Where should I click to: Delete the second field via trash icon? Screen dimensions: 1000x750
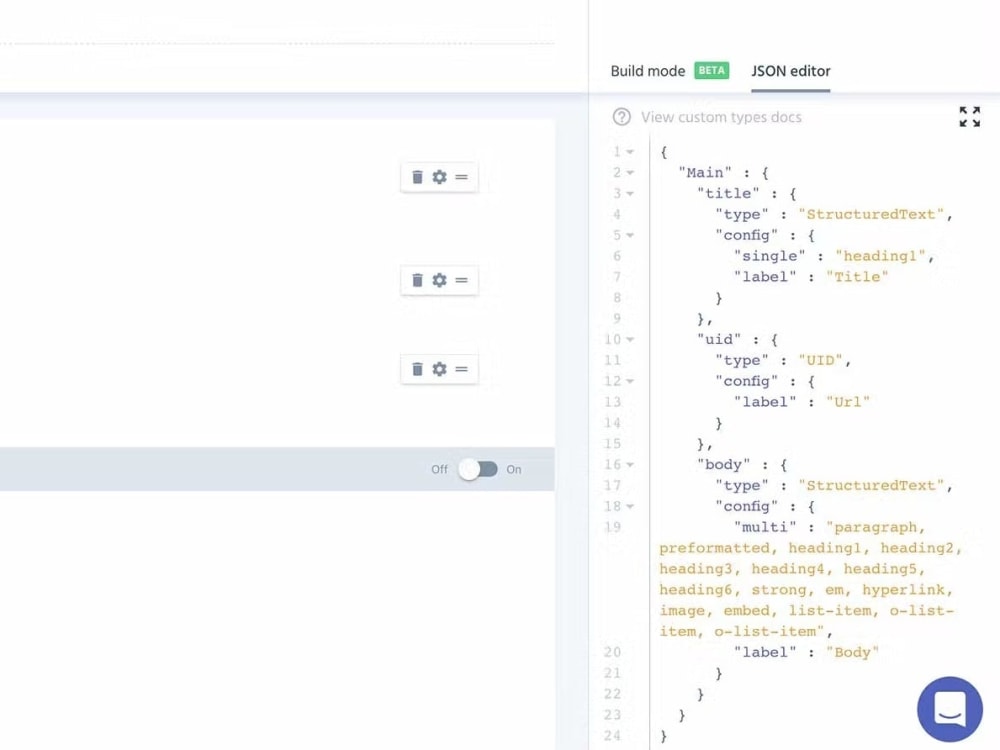coord(417,280)
